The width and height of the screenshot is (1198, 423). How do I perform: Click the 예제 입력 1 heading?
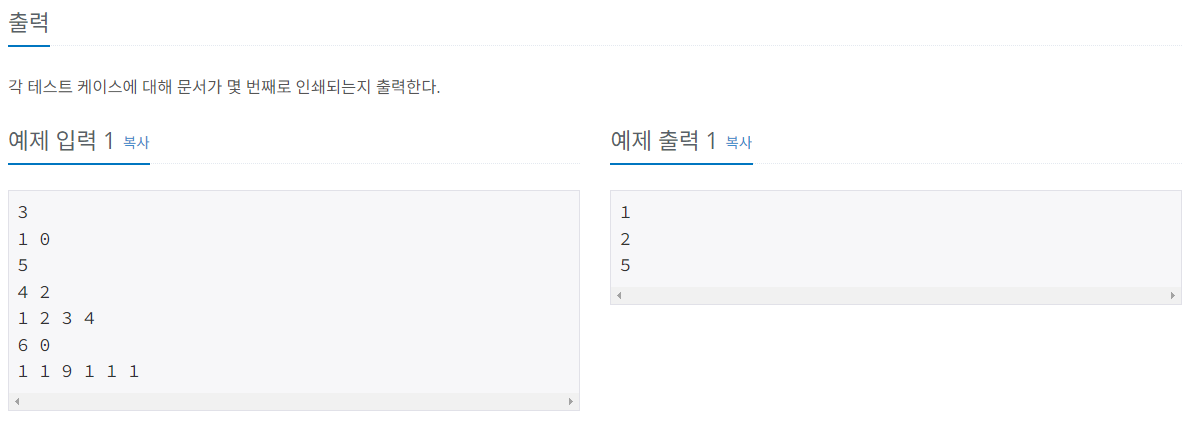[61, 140]
